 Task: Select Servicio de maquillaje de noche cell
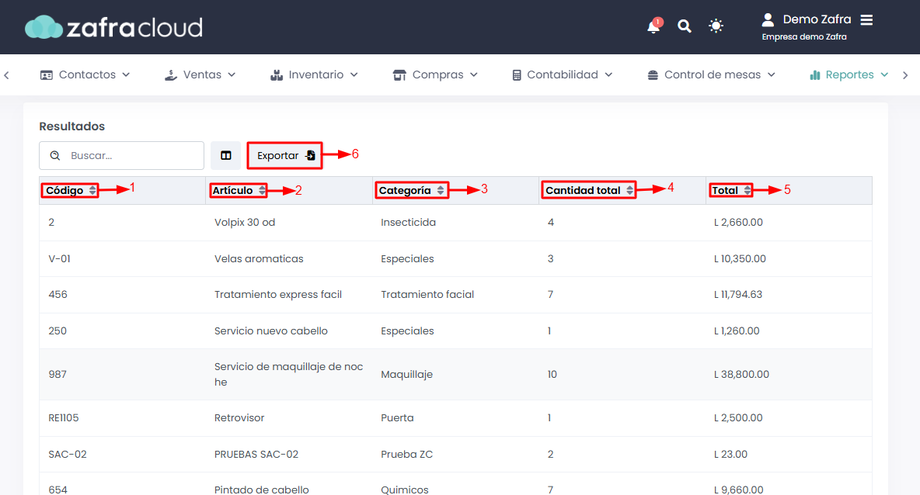pyautogui.click(x=289, y=374)
